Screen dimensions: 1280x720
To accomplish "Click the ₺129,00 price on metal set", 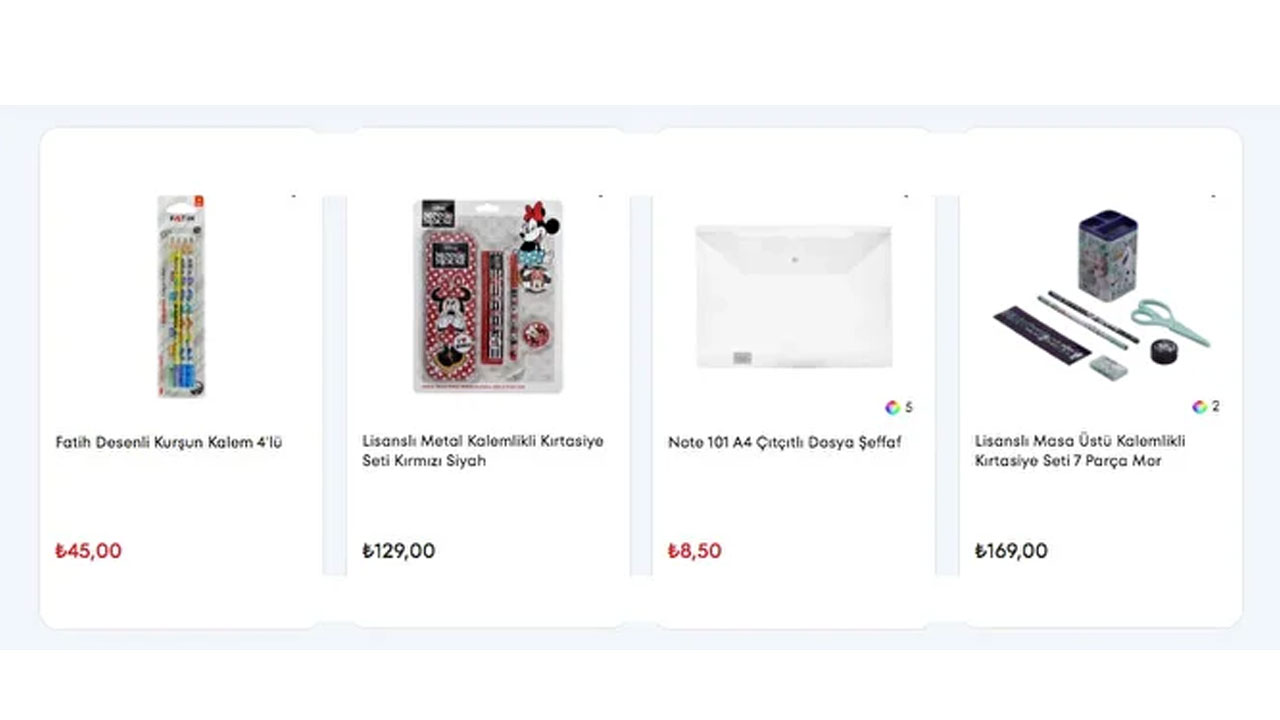I will pos(398,551).
